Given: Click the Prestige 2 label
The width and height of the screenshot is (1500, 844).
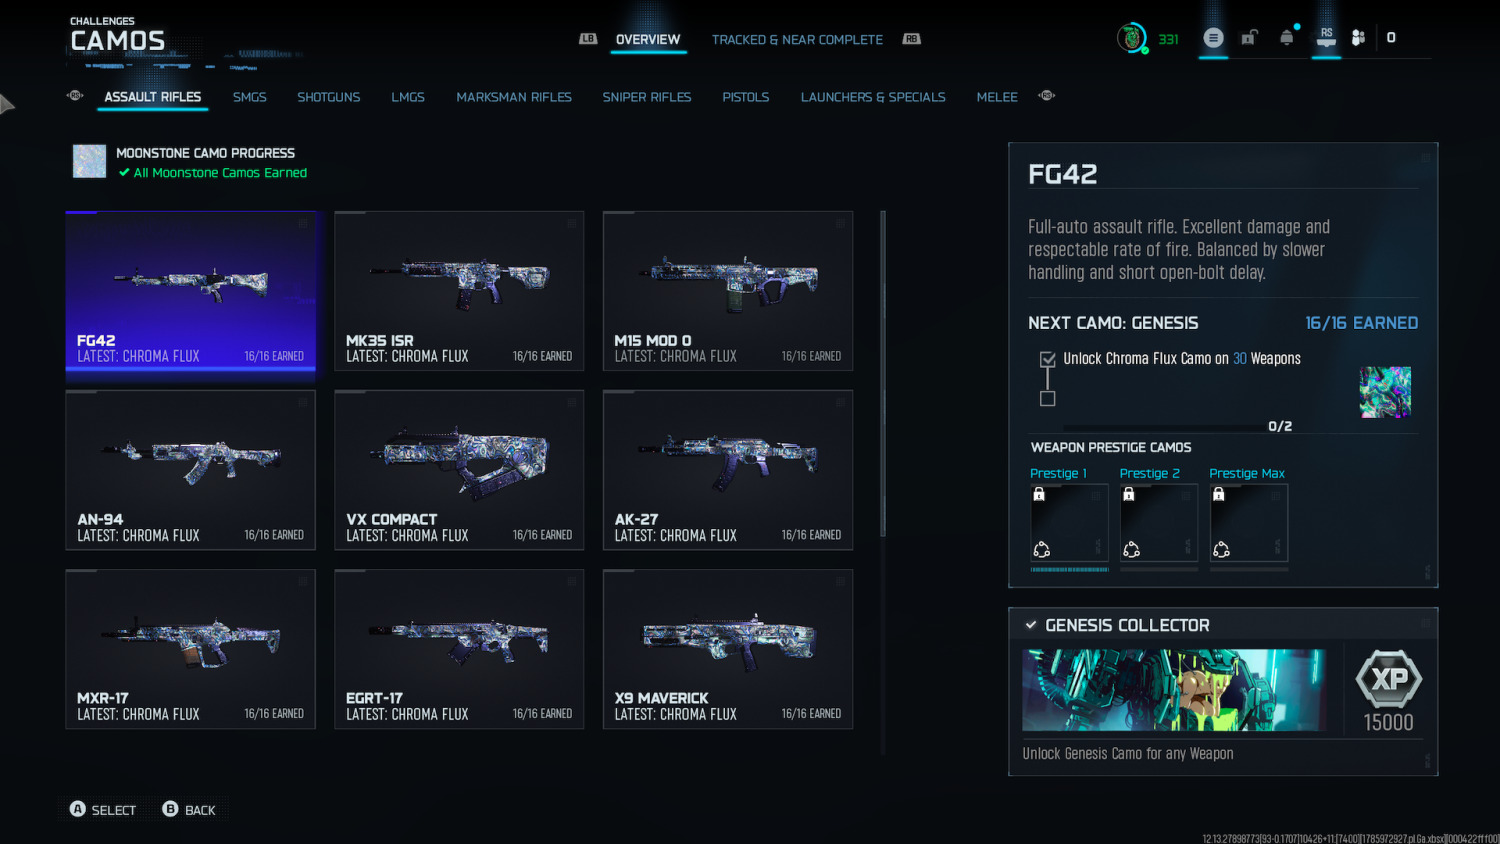Looking at the screenshot, I should (x=1150, y=473).
